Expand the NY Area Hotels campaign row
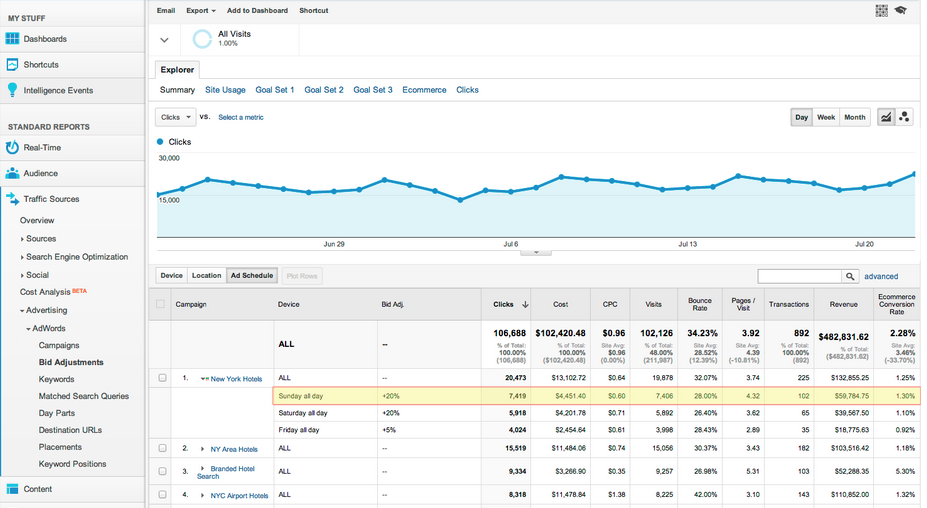 202,449
